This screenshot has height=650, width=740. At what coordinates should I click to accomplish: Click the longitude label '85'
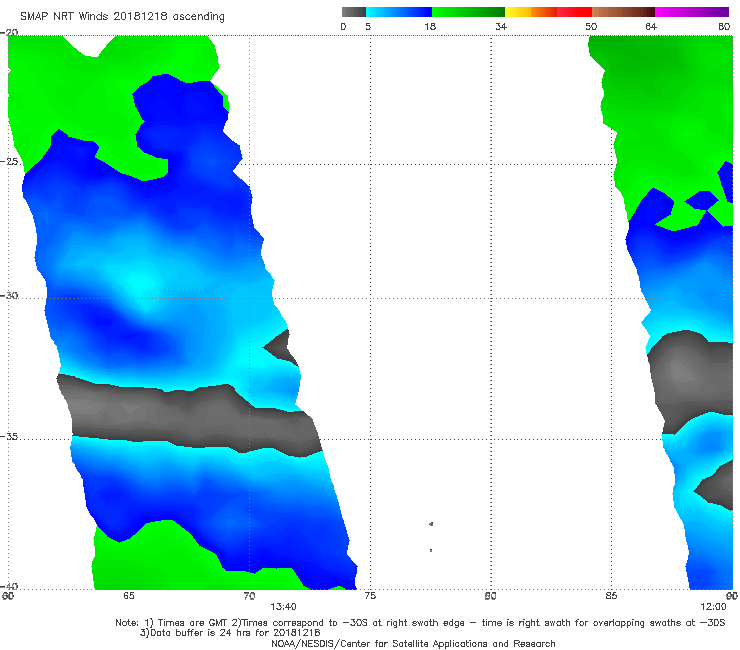tap(611, 596)
